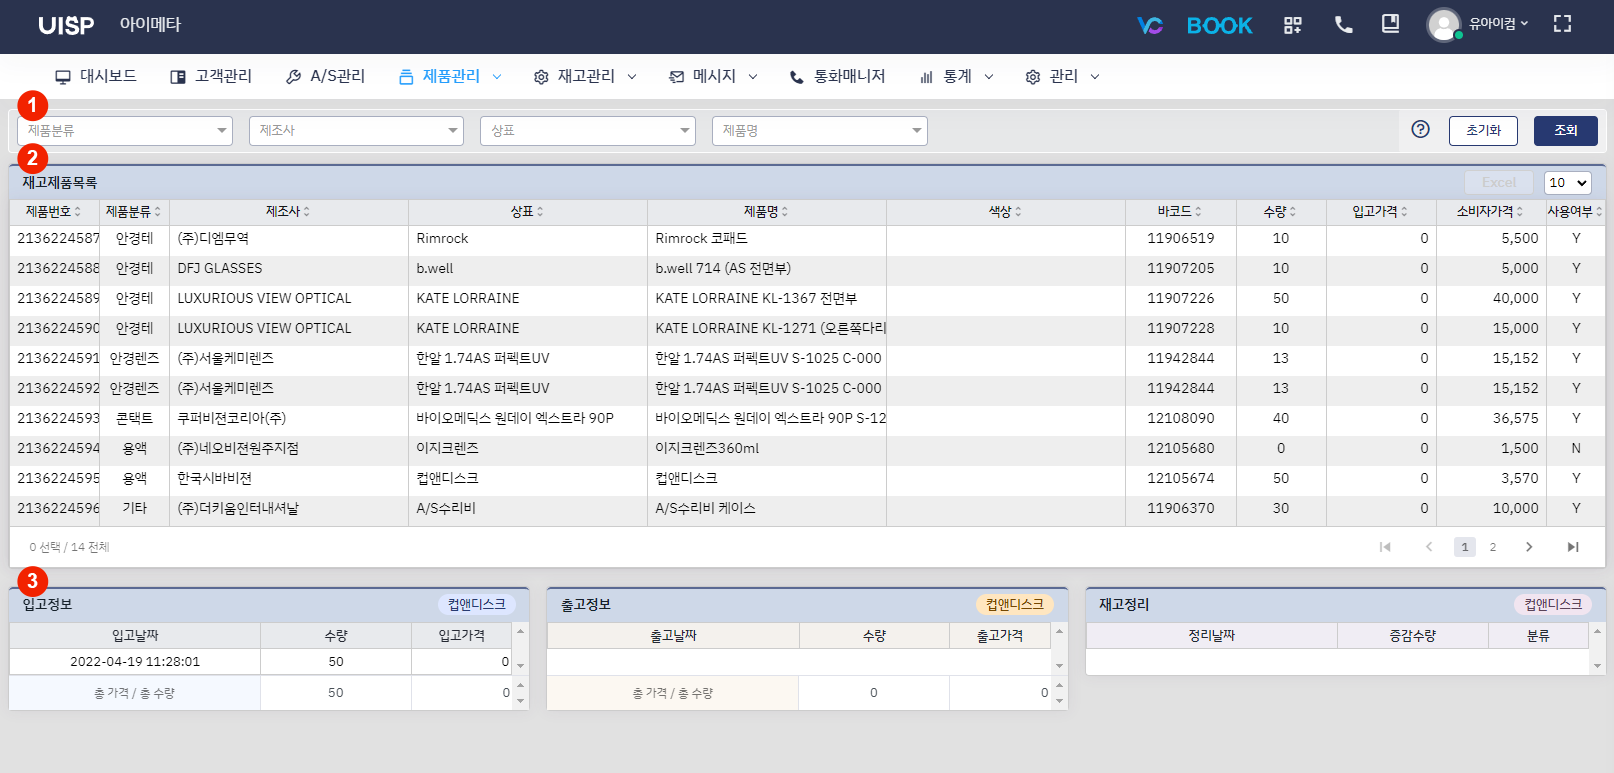Sort by 제품번호 column header
Image resolution: width=1614 pixels, height=773 pixels.
(54, 211)
